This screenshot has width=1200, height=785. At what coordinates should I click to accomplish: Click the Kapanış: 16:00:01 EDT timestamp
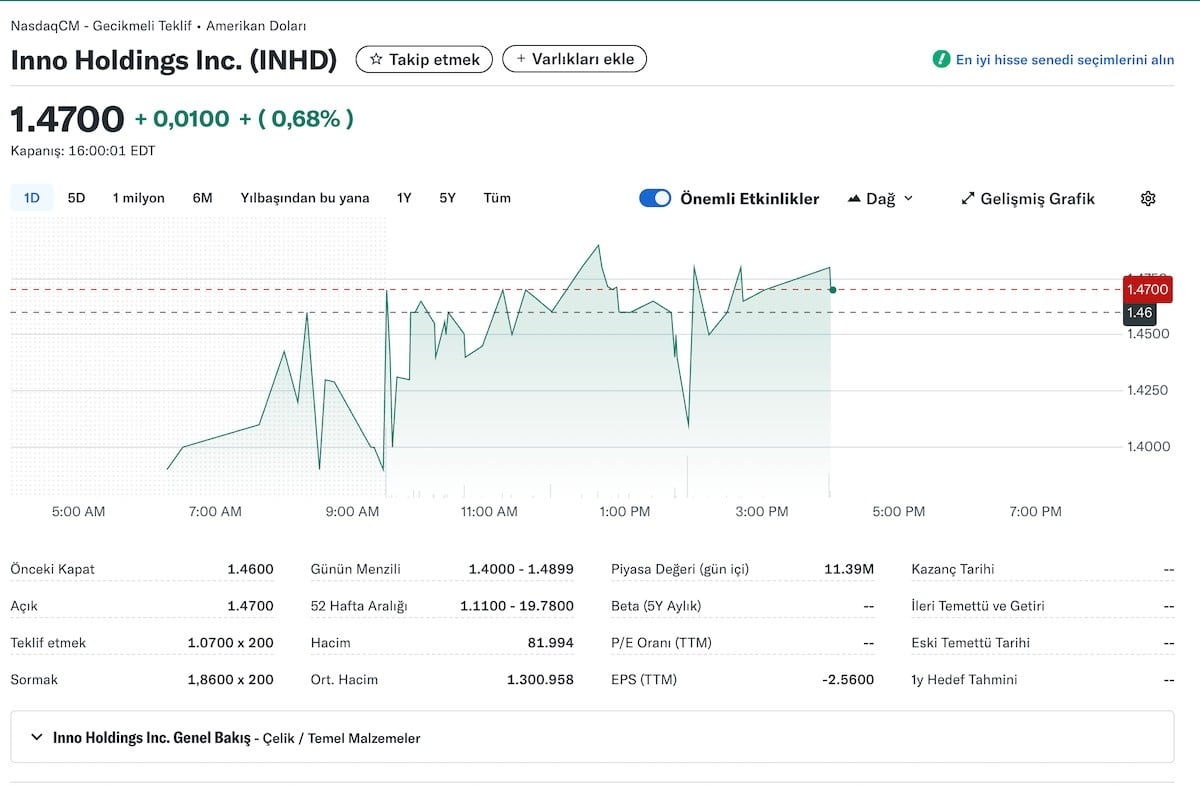coord(83,151)
